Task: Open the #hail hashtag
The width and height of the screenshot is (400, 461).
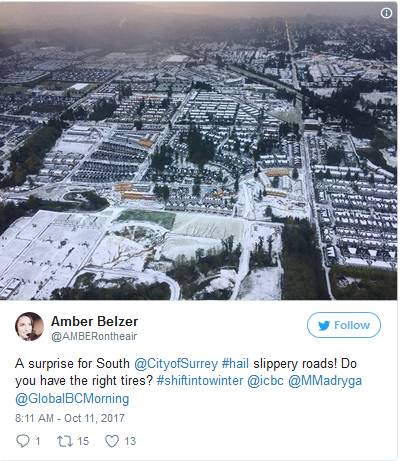Action: pyautogui.click(x=235, y=363)
